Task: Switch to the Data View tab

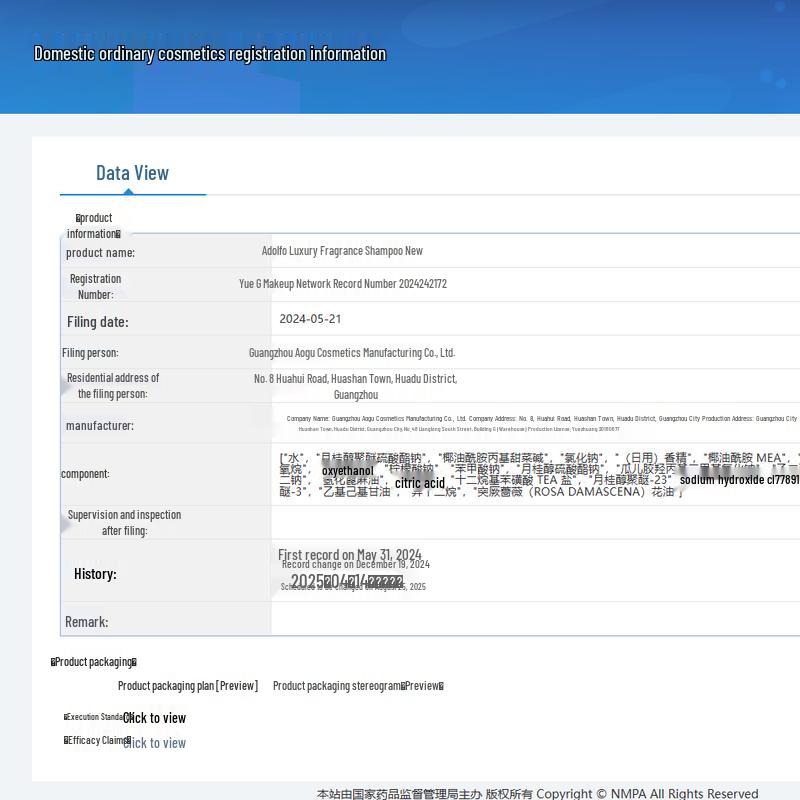Action: (x=132, y=173)
